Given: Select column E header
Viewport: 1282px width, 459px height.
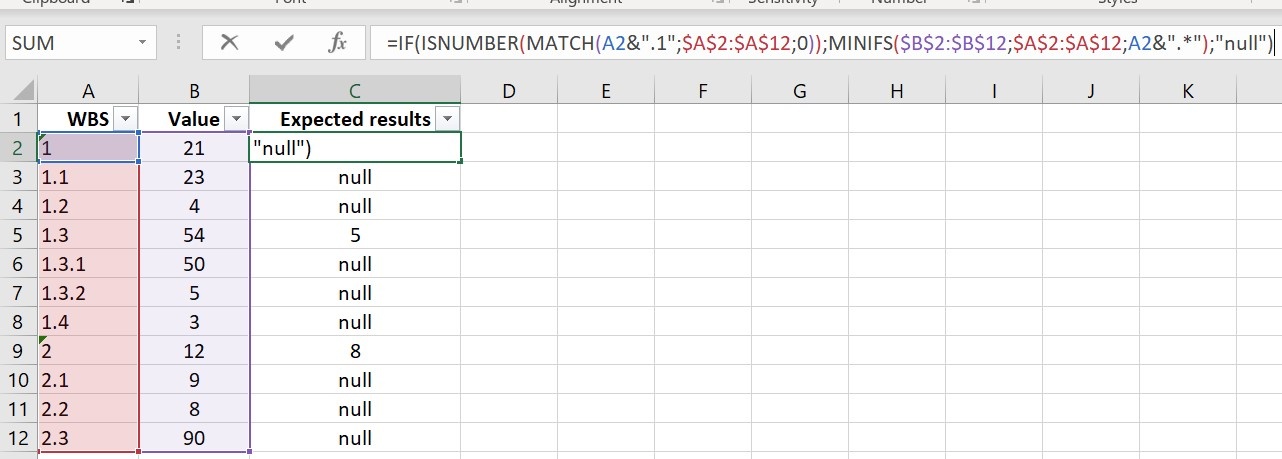Looking at the screenshot, I should (x=606, y=91).
